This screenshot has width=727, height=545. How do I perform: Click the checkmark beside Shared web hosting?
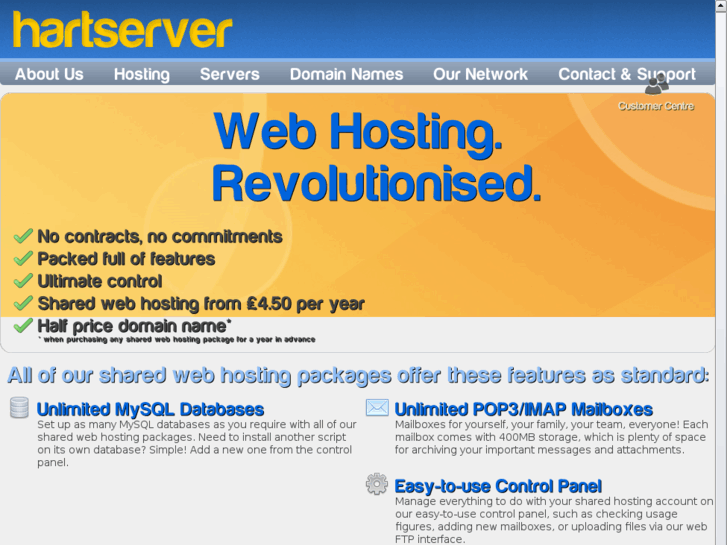[23, 303]
